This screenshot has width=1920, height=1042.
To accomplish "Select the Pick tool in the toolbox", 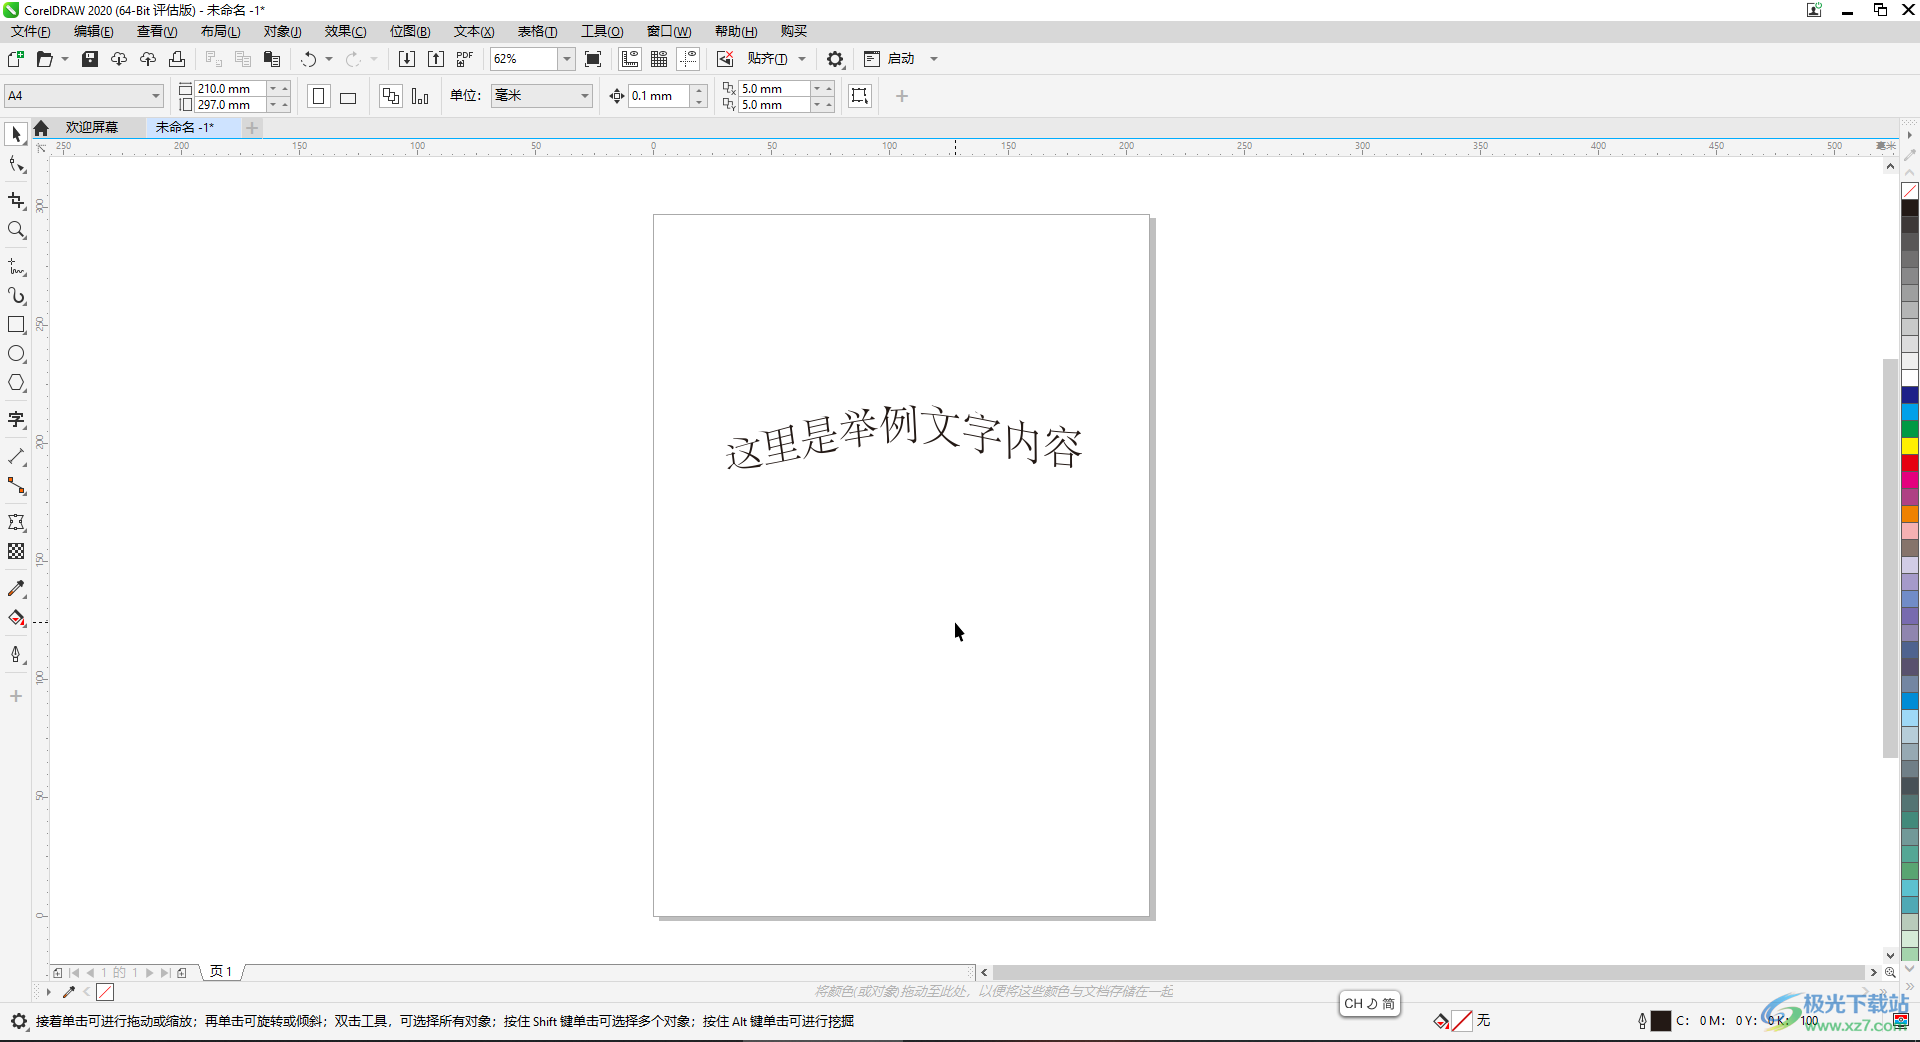I will pyautogui.click(x=16, y=134).
